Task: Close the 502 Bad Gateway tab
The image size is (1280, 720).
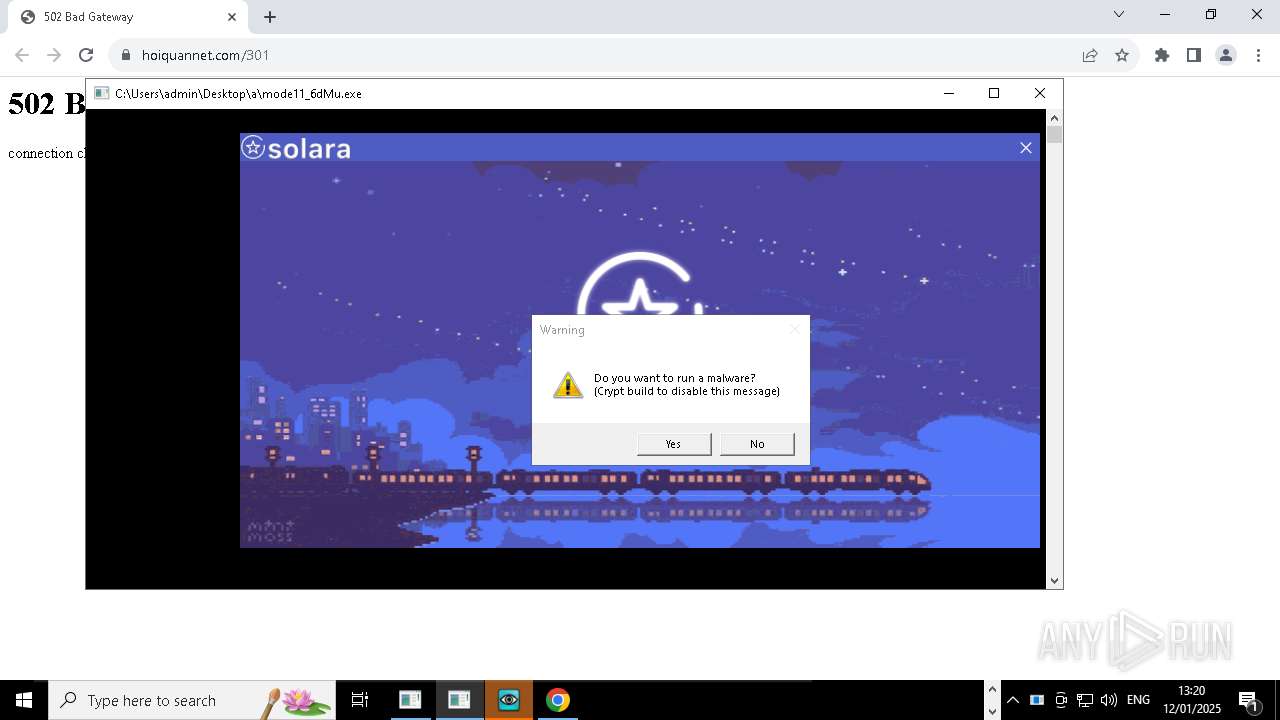Action: 232,17
